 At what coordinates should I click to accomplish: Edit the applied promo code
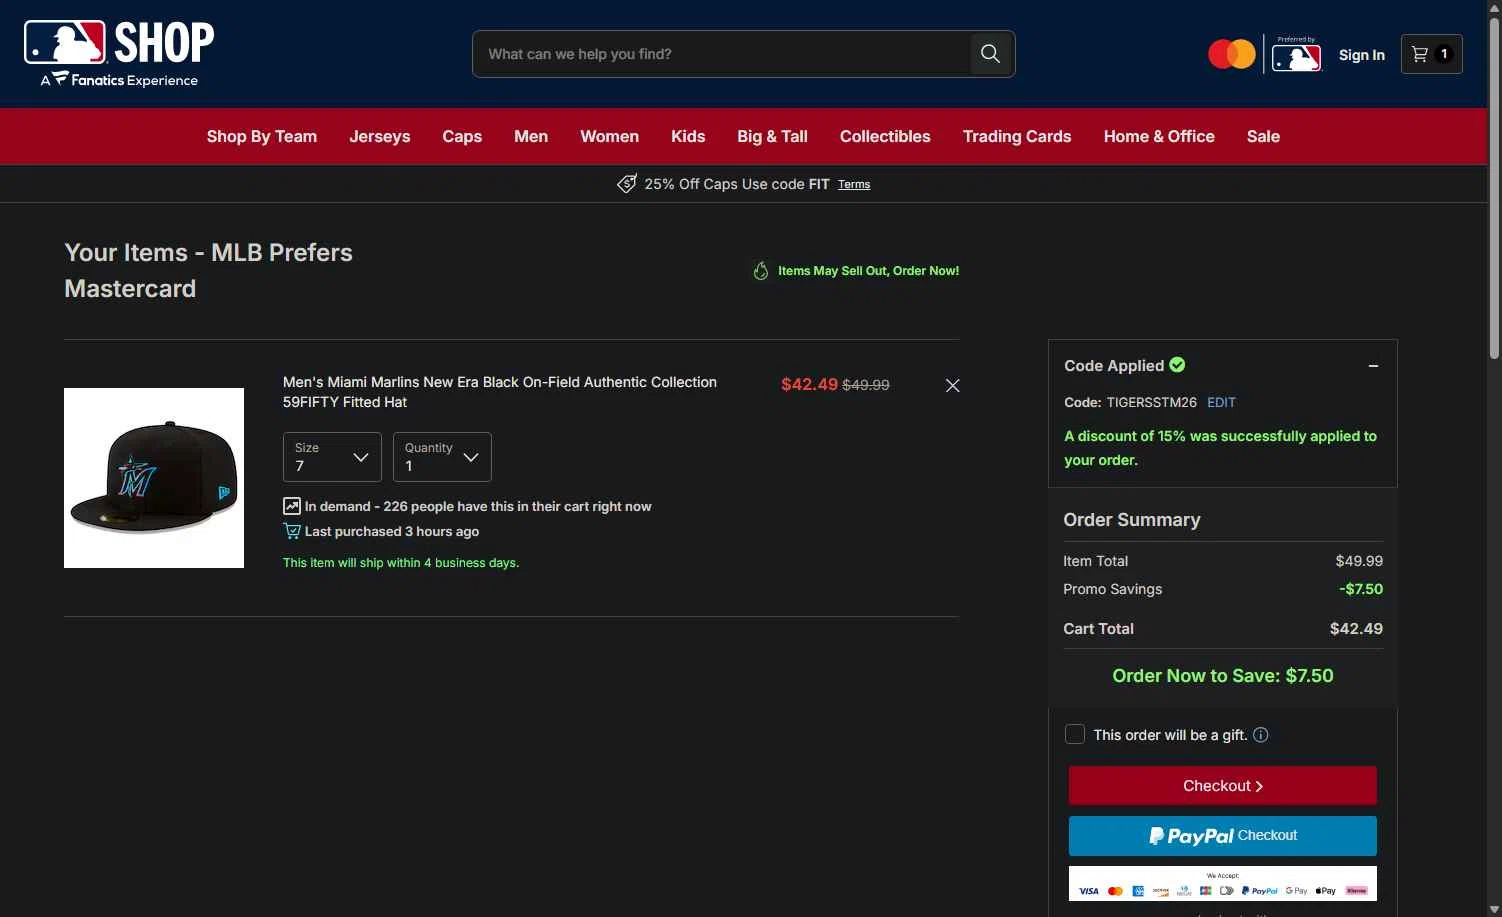(1221, 402)
